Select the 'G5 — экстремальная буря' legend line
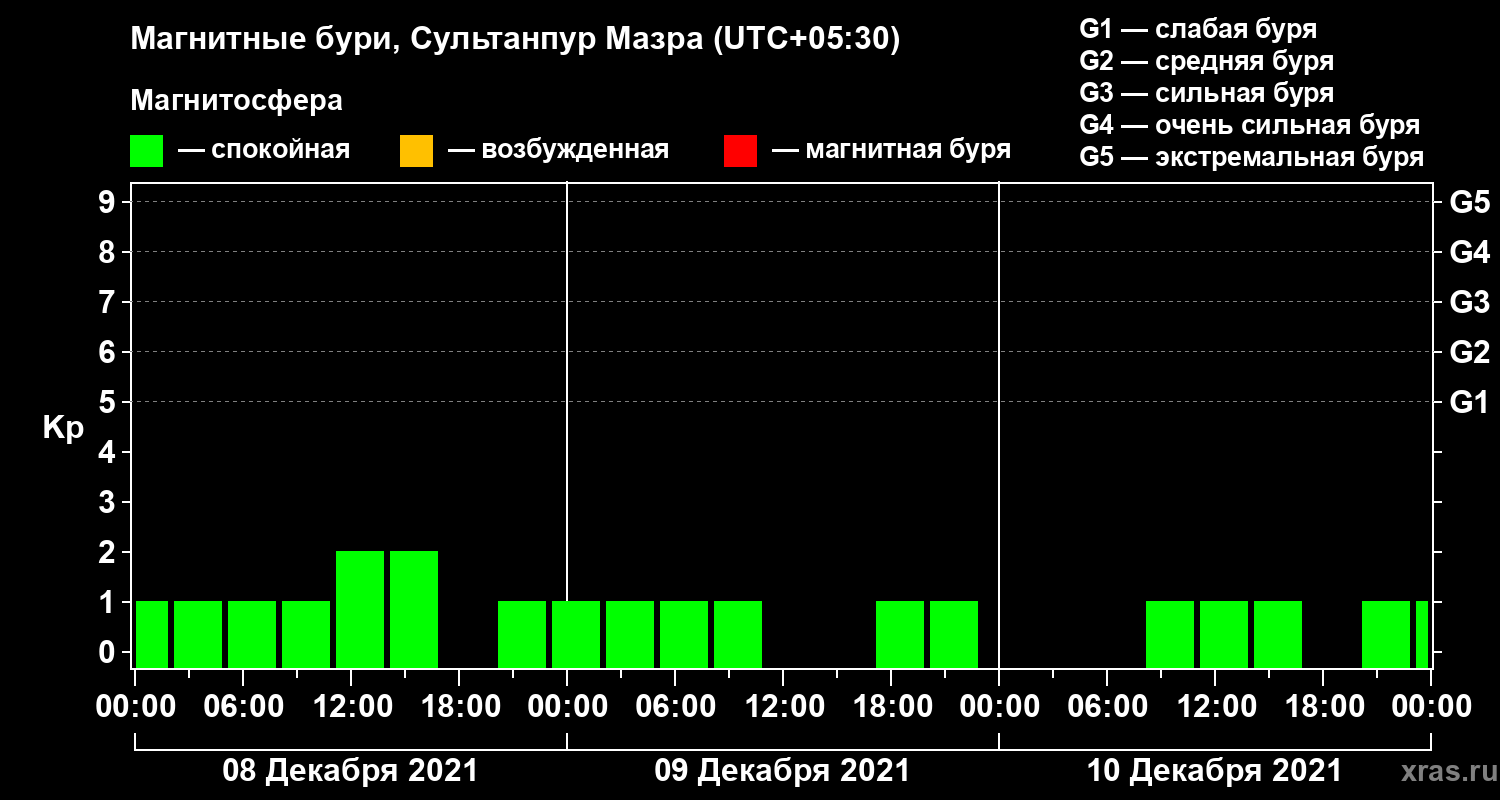This screenshot has height=800, width=1500. [1252, 157]
